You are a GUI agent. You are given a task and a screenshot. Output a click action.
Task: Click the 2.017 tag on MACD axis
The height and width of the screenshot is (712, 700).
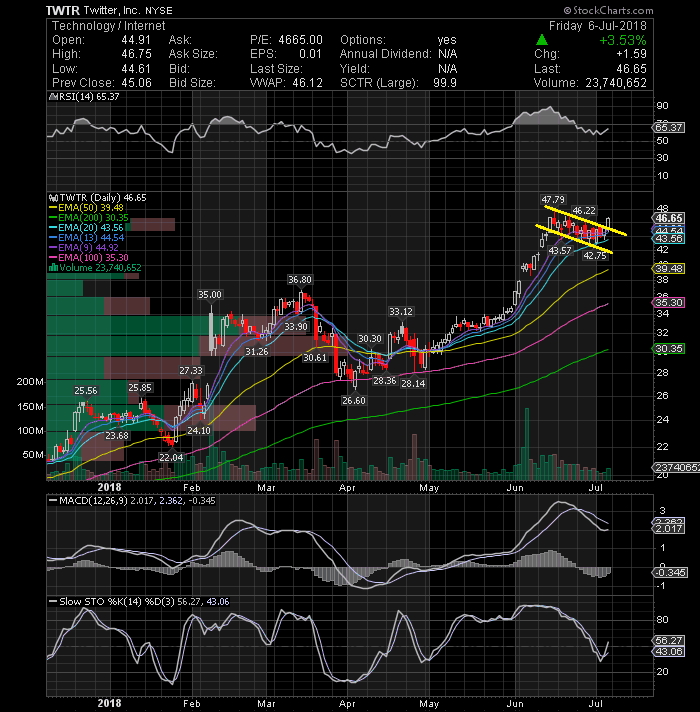(x=669, y=529)
